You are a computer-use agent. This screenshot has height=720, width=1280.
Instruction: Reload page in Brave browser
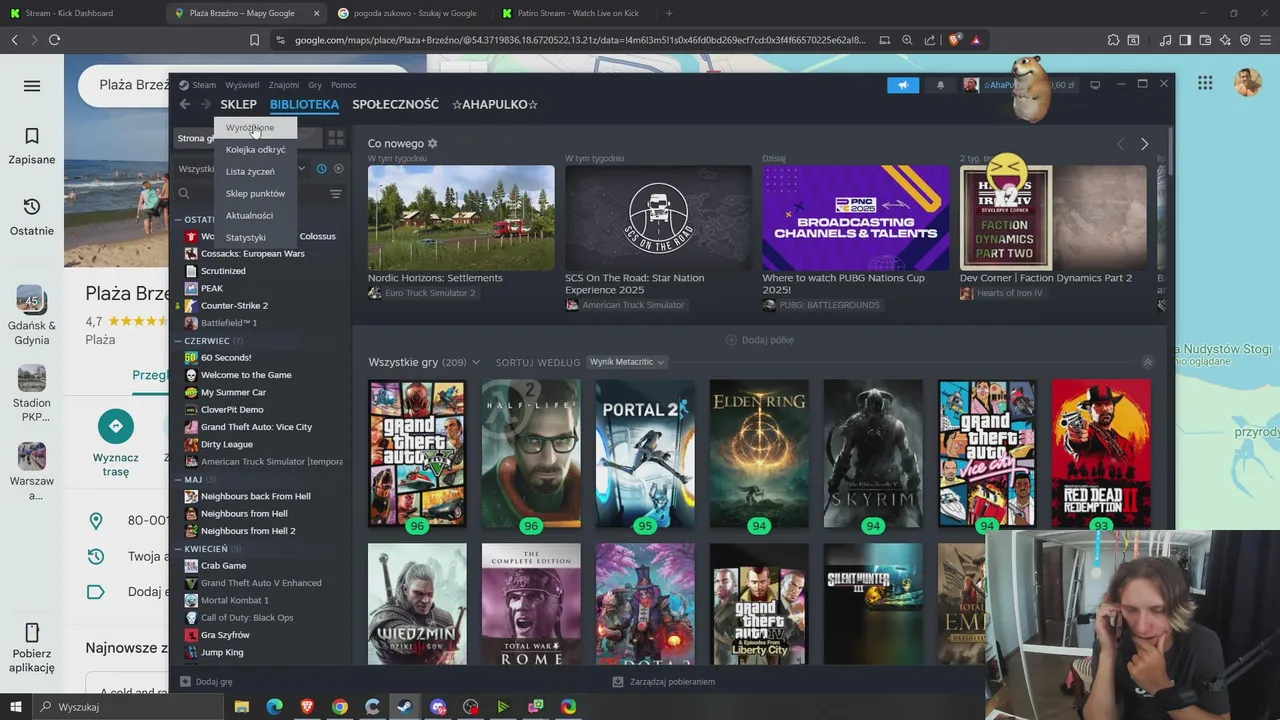(54, 40)
